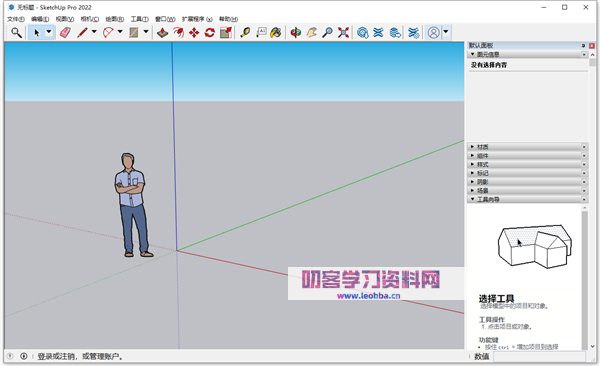Close the 组件 panel
The width and height of the screenshot is (600, 366).
click(584, 155)
